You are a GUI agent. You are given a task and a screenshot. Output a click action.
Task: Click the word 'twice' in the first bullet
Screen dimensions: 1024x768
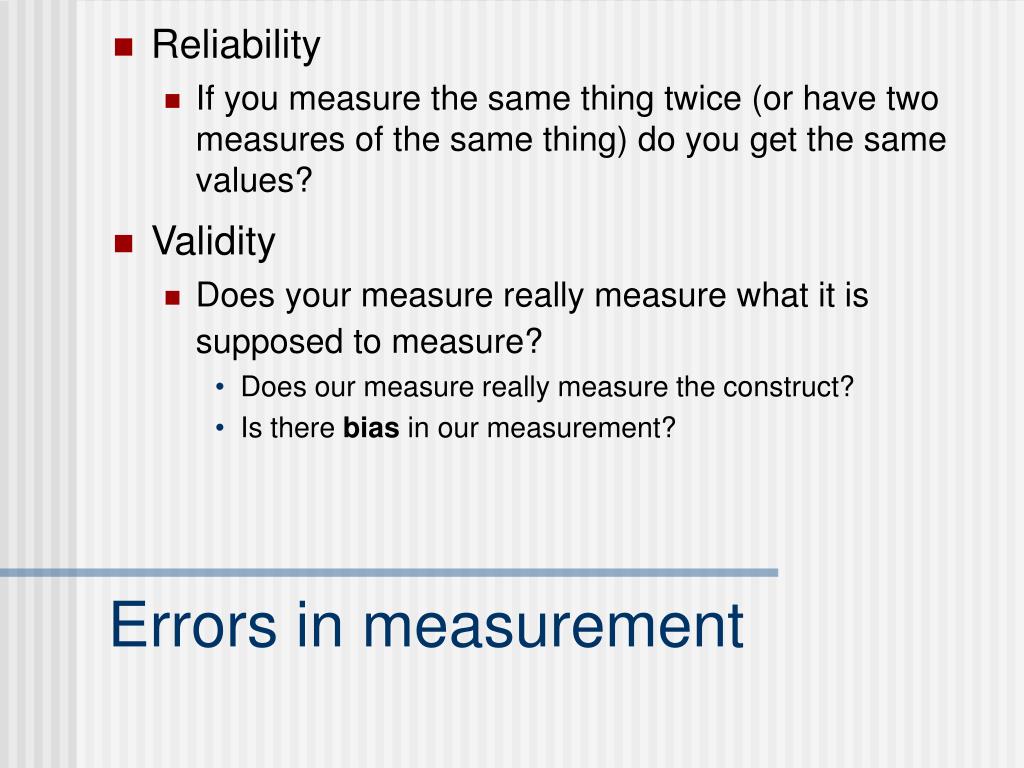coord(703,99)
